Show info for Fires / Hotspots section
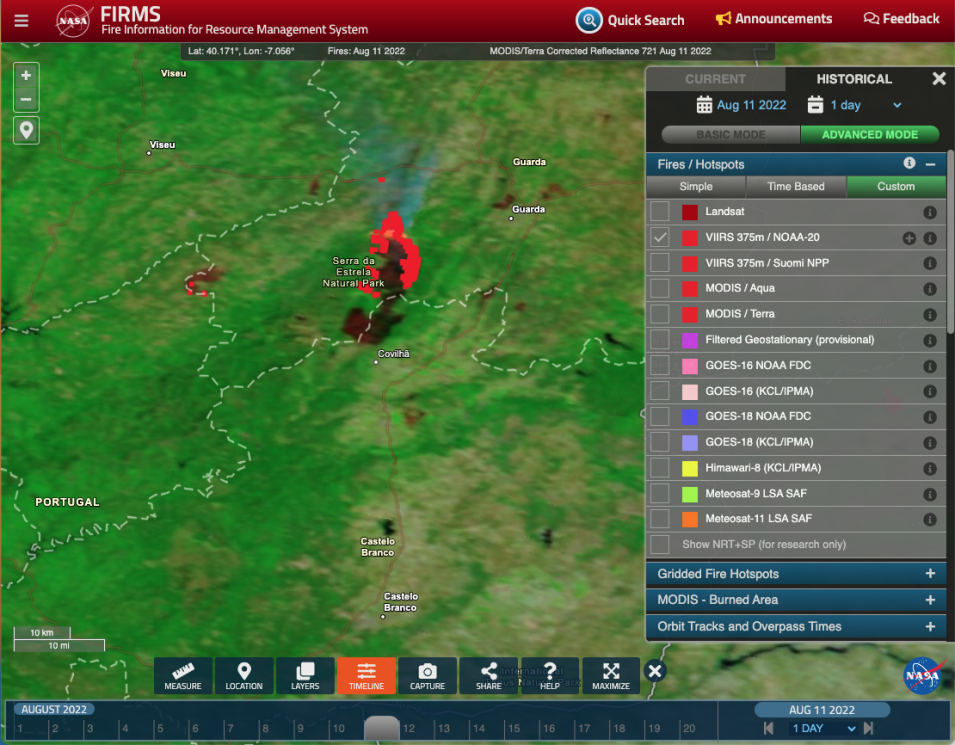Screen dimensions: 955x745 pyautogui.click(x=909, y=163)
